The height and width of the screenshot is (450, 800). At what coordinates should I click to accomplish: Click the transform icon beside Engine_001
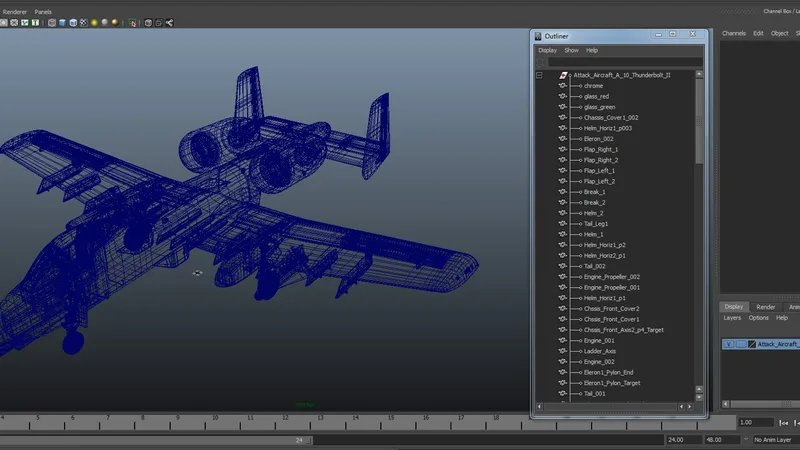point(562,340)
